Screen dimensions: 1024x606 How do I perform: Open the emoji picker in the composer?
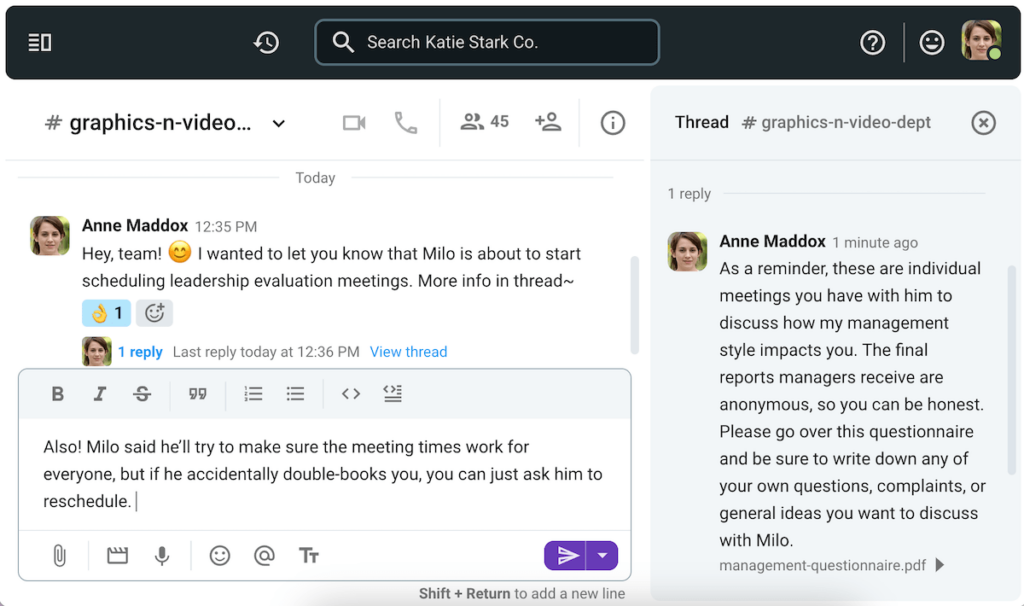click(x=220, y=555)
